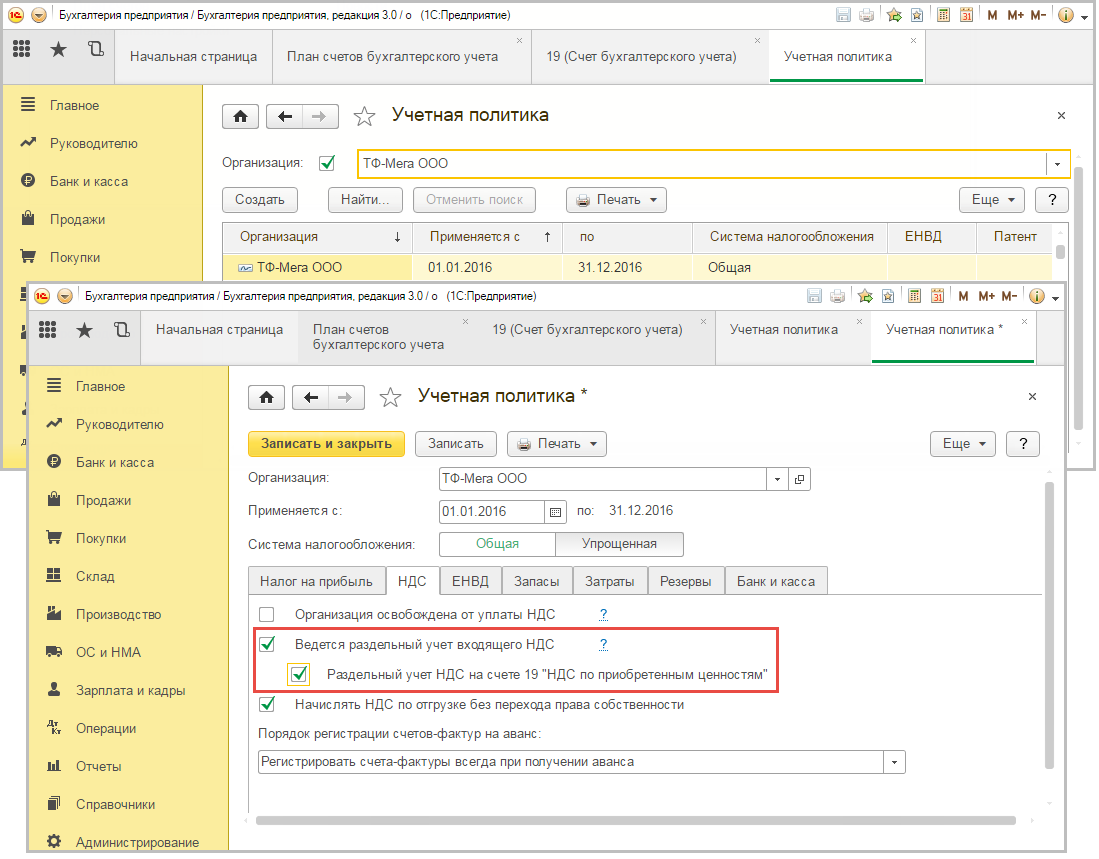Expand Организация dropdown in front form
The height and width of the screenshot is (859, 1099).
(x=777, y=479)
